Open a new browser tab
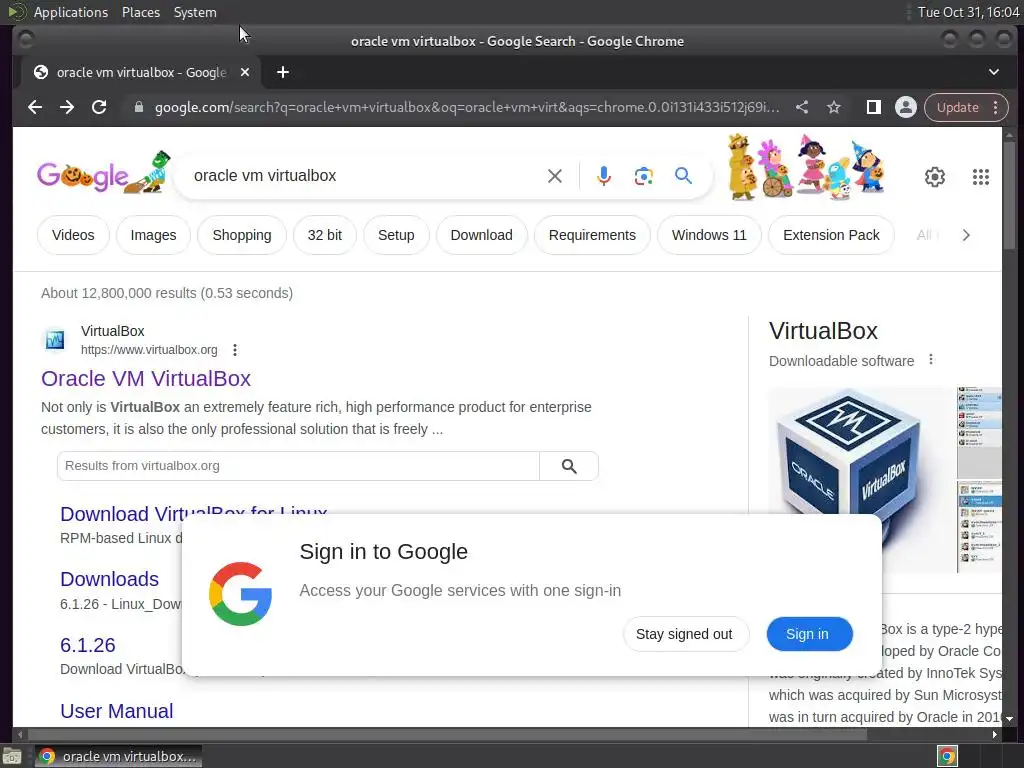 (x=283, y=72)
